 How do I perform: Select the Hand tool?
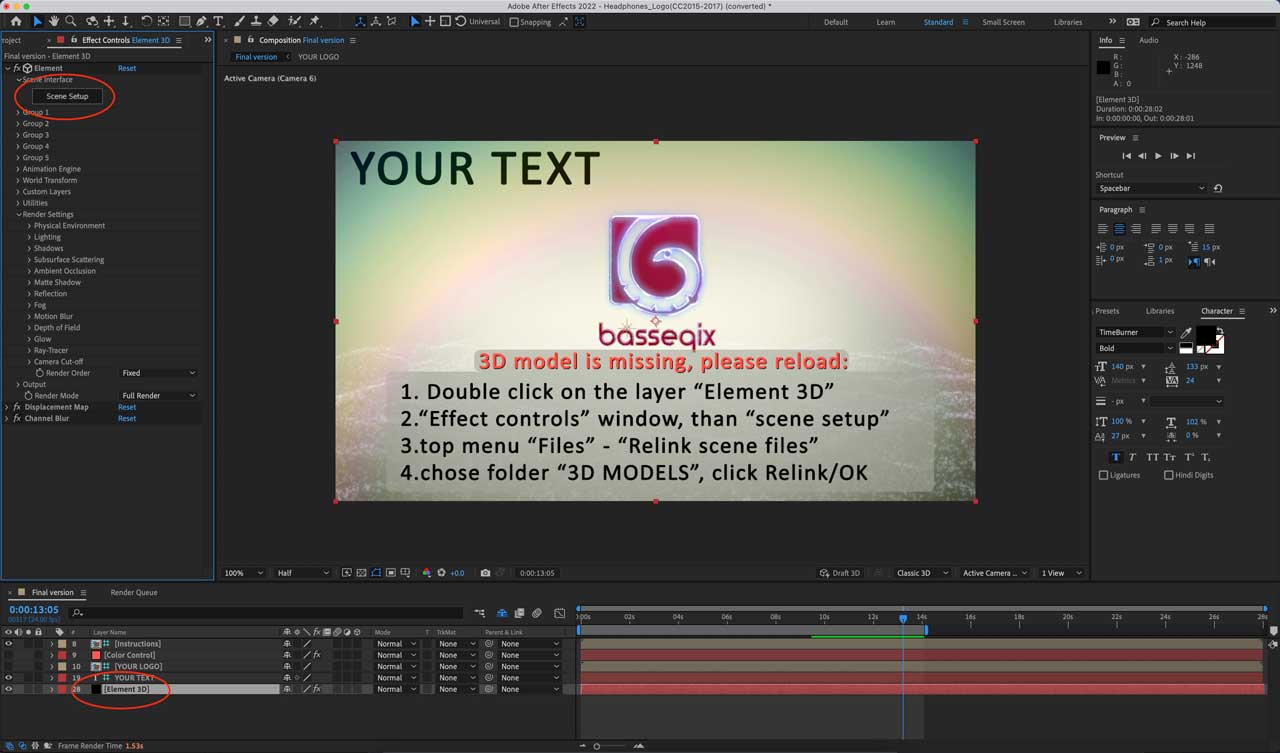[x=54, y=21]
